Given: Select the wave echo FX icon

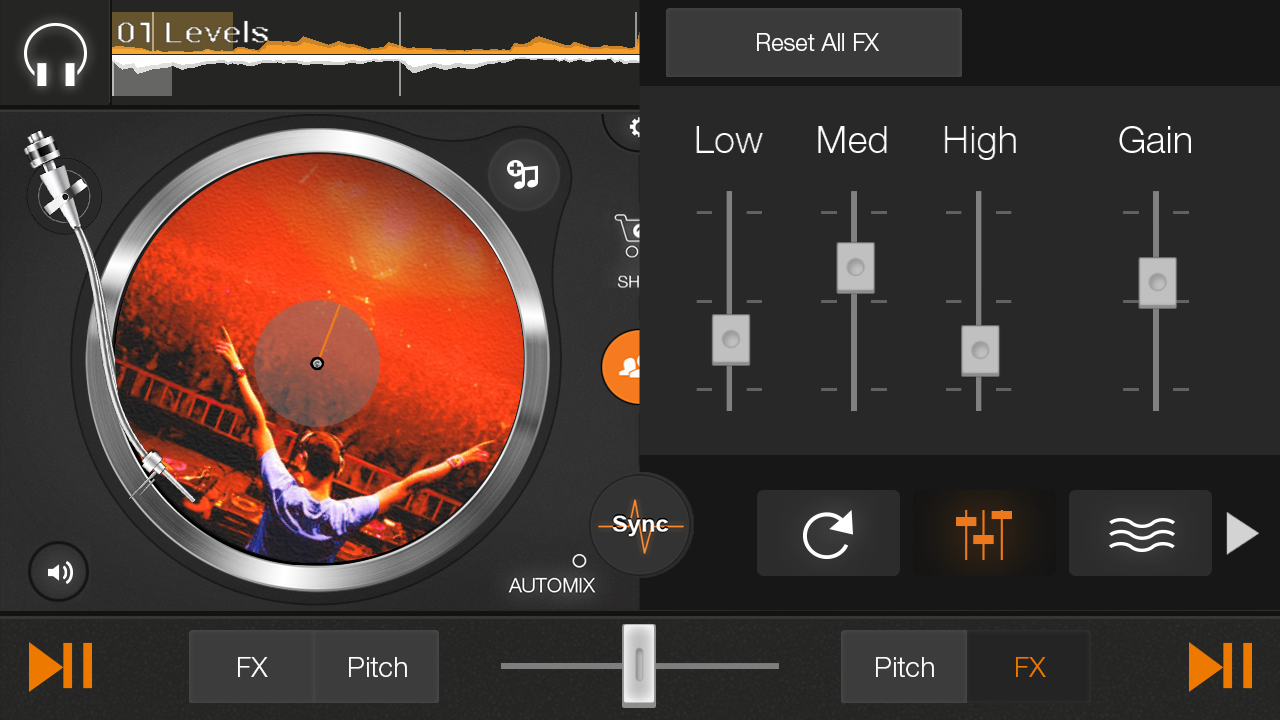Looking at the screenshot, I should [x=1140, y=533].
